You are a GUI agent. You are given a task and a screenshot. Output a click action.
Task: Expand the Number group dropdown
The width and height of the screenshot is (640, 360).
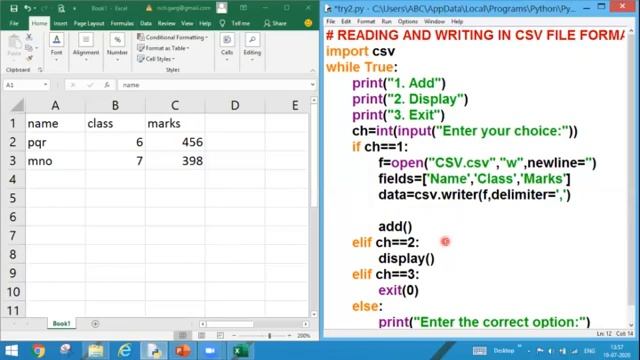coord(117,60)
